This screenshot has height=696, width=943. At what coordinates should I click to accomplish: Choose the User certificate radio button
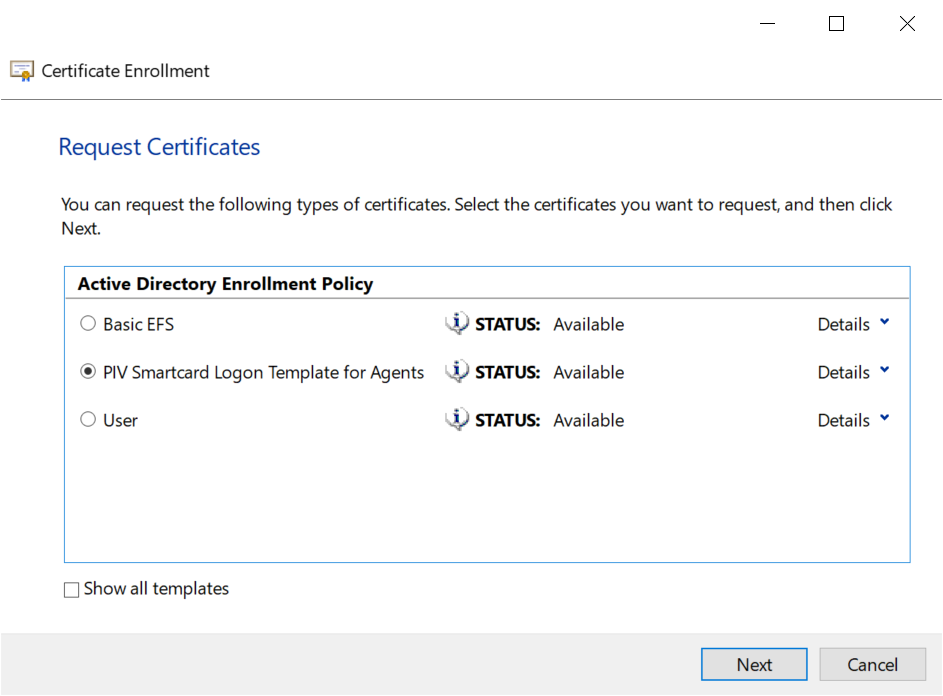click(88, 420)
